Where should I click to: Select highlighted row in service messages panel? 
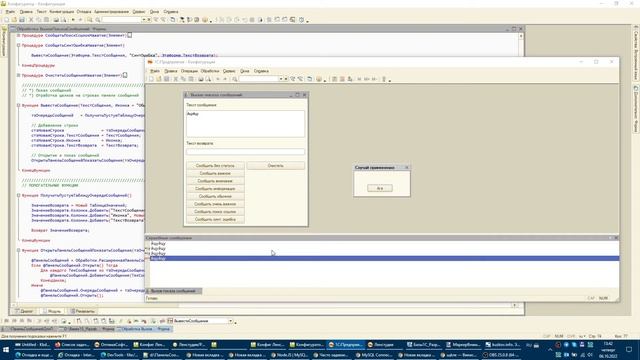[383, 258]
